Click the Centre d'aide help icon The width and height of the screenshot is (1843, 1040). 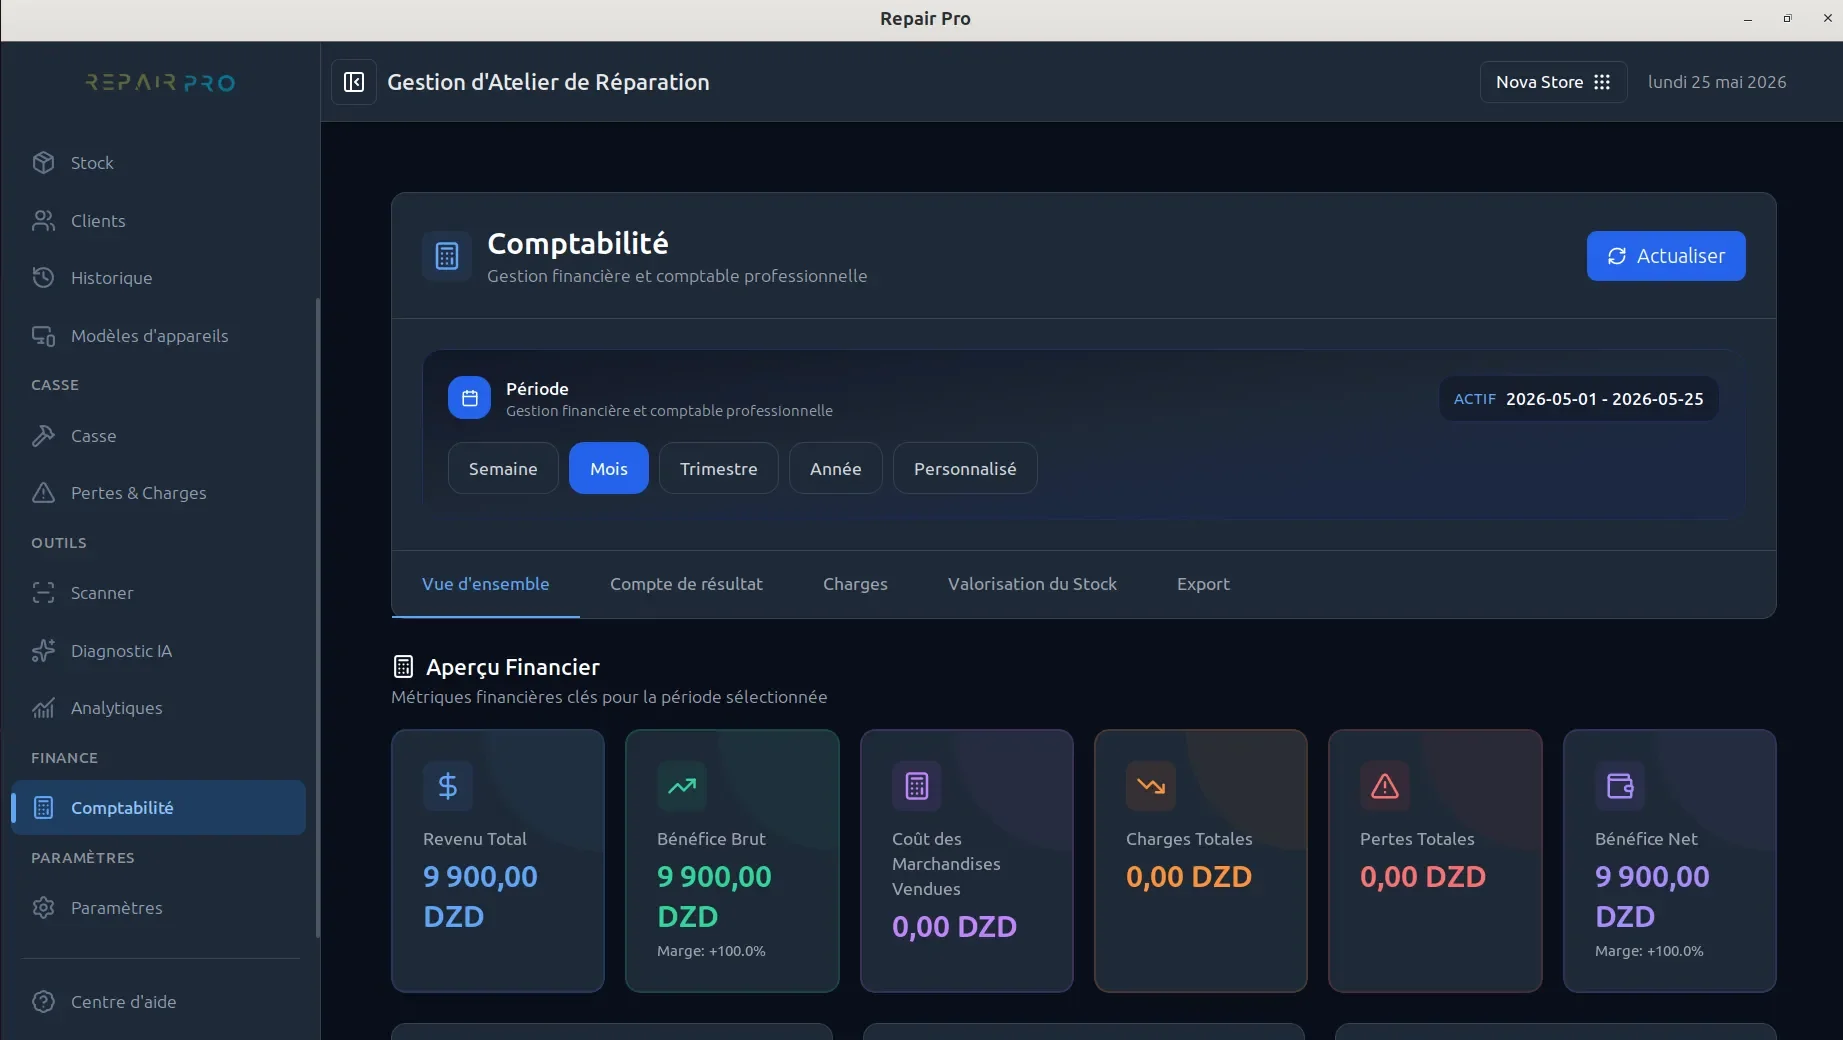43,1001
